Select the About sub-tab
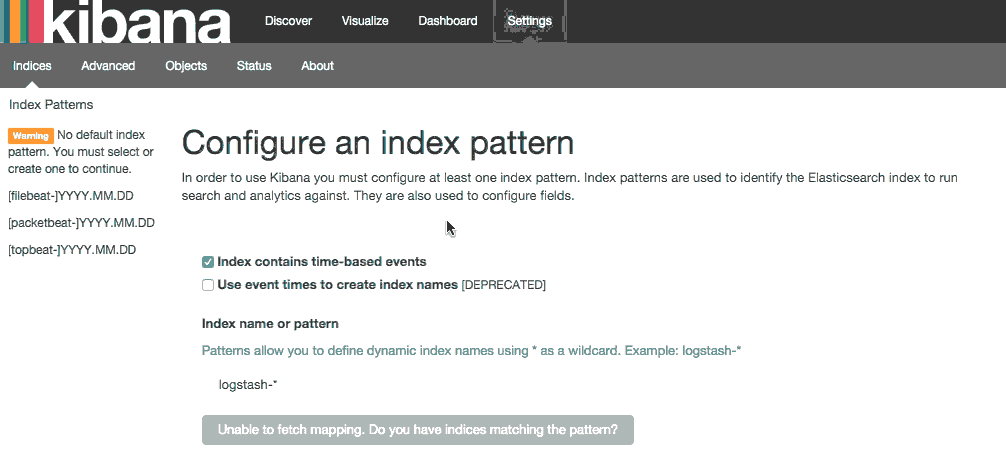The height and width of the screenshot is (476, 1006). click(x=318, y=65)
